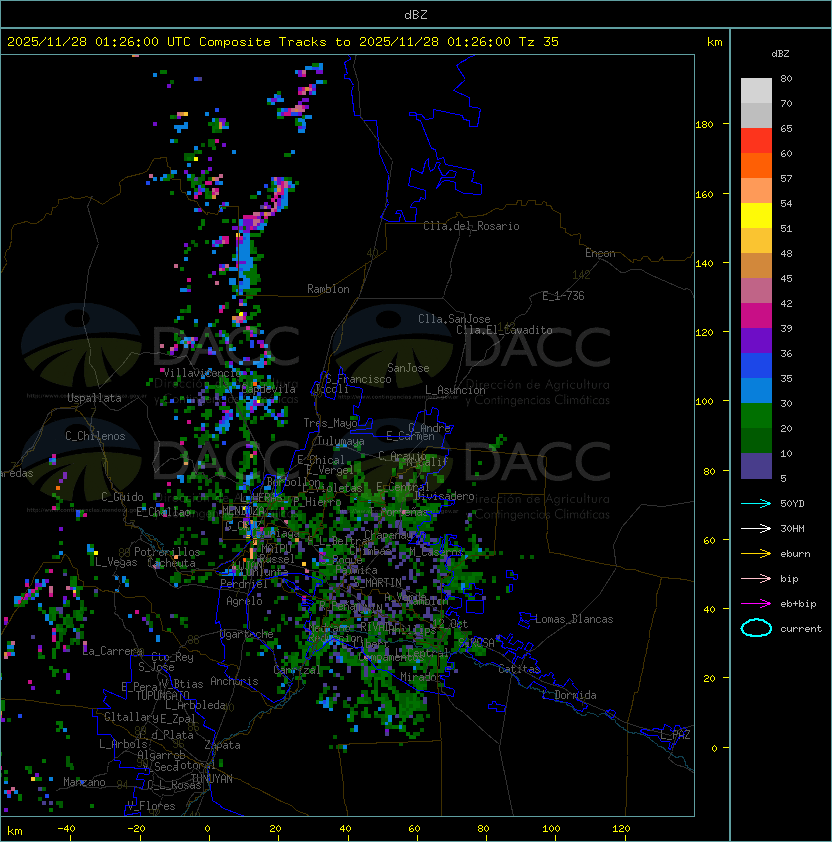The height and width of the screenshot is (842, 832).
Task: Click the 'Cto_Rey' map label
Action: [172, 657]
